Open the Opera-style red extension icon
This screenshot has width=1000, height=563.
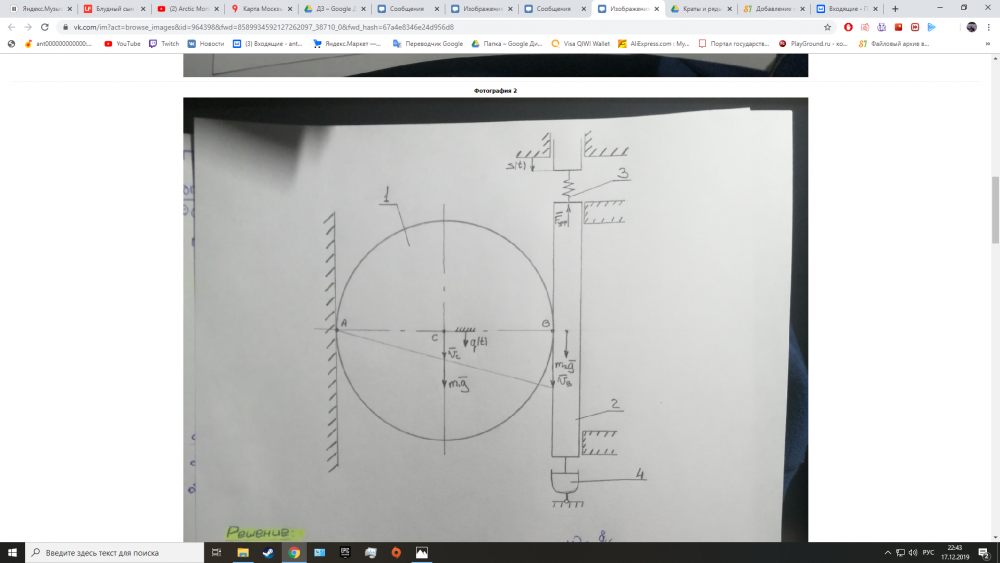point(848,27)
